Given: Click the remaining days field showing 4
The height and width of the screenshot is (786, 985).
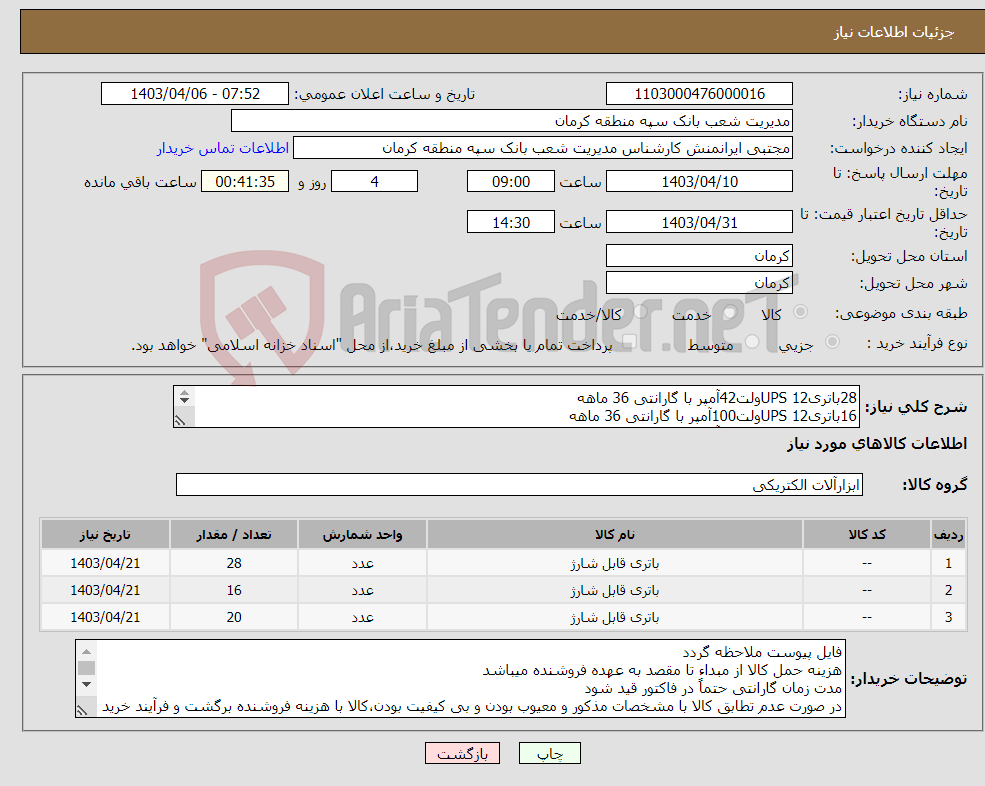Looking at the screenshot, I should tap(374, 182).
